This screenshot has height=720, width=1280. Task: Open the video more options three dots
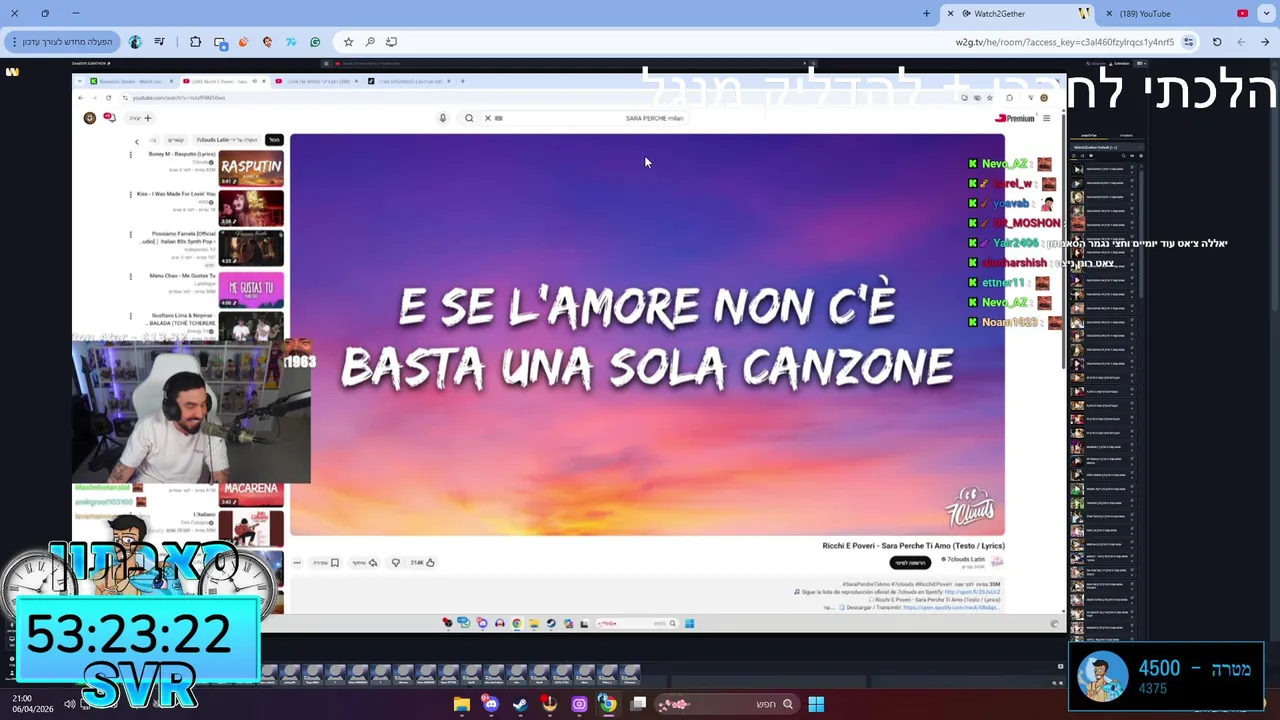pos(297,562)
